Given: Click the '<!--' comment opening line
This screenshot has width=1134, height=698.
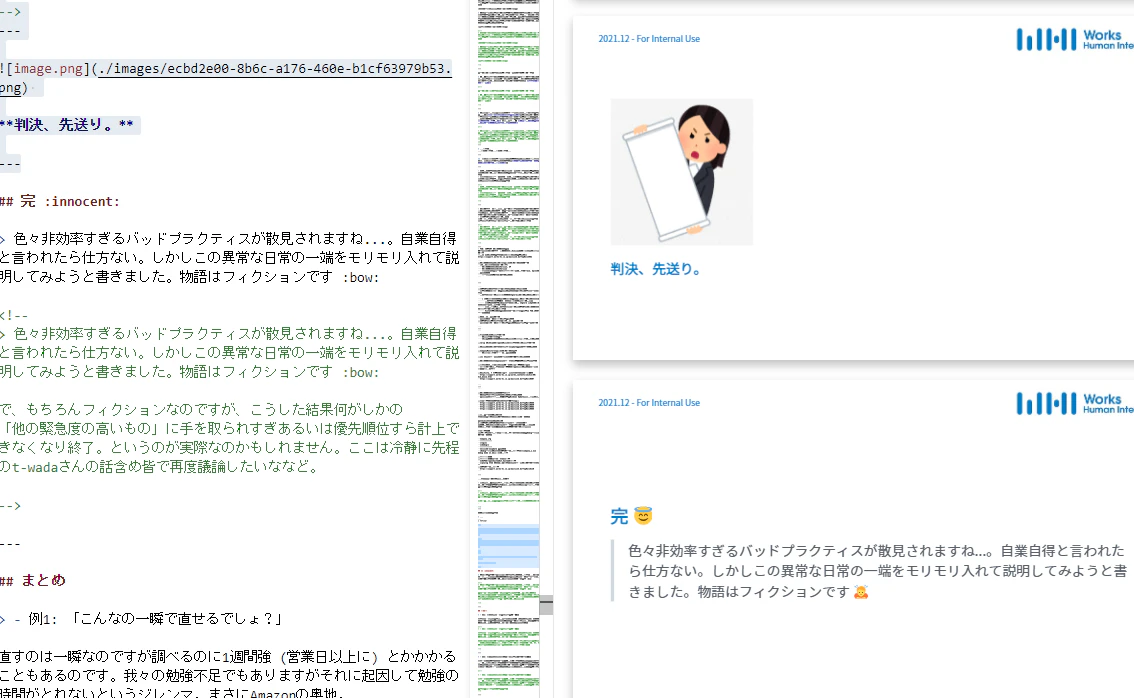Looking at the screenshot, I should pyautogui.click(x=14, y=315).
